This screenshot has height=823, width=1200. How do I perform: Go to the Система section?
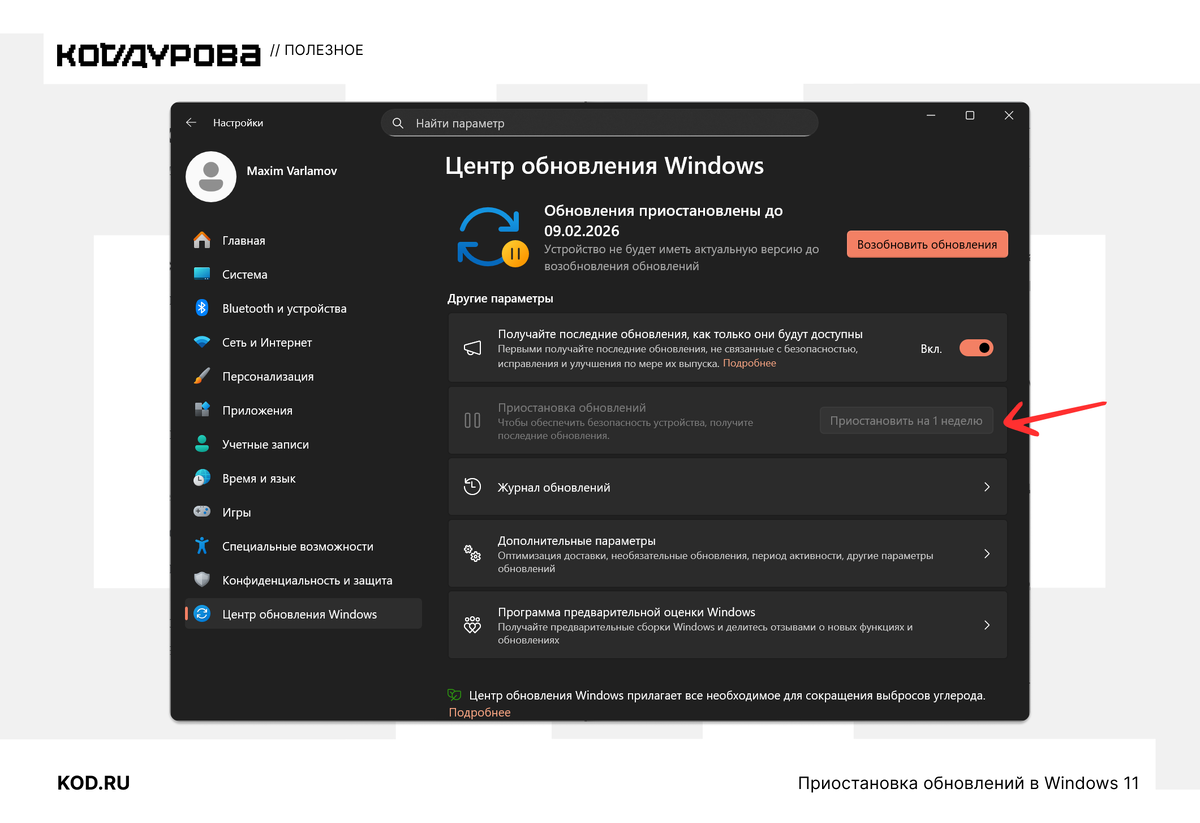[303, 275]
